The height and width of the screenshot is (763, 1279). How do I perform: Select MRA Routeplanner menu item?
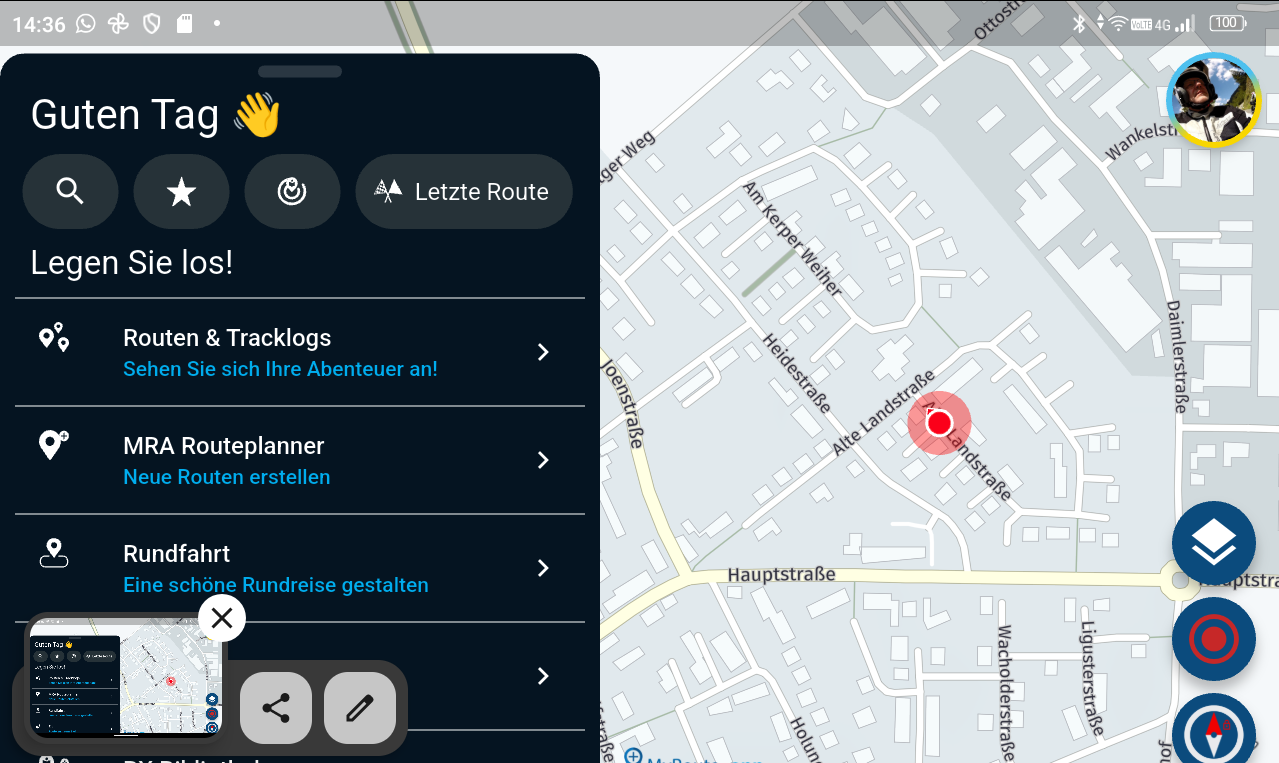coord(224,446)
